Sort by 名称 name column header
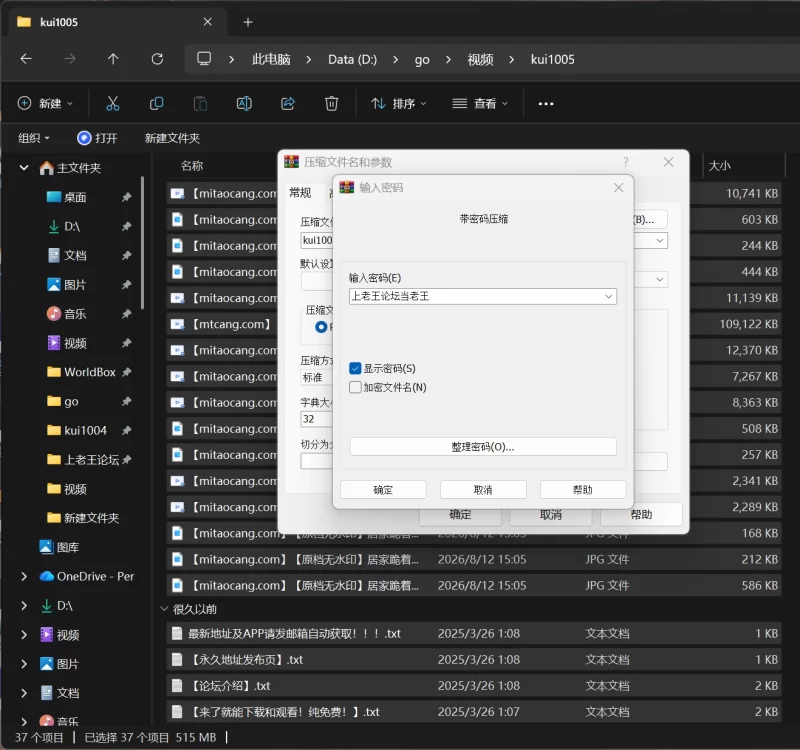The width and height of the screenshot is (800, 750). coord(192,165)
